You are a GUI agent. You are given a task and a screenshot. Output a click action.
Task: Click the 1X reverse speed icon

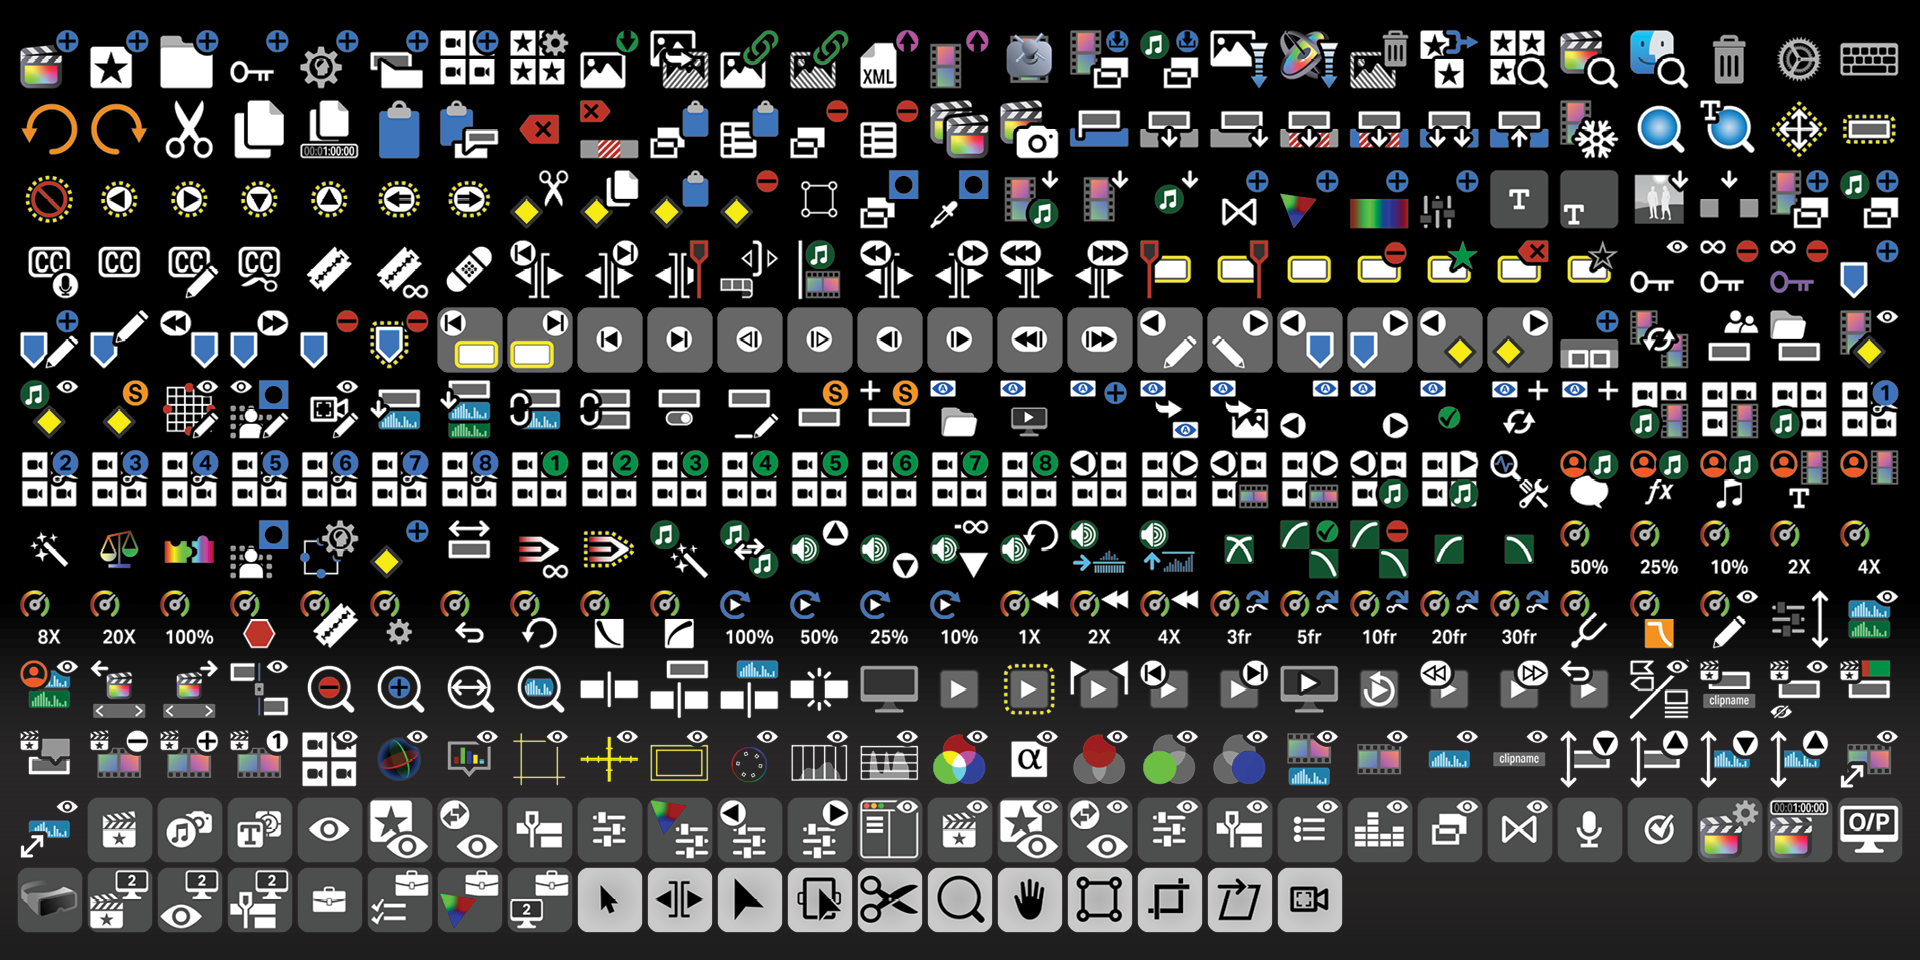(1028, 618)
